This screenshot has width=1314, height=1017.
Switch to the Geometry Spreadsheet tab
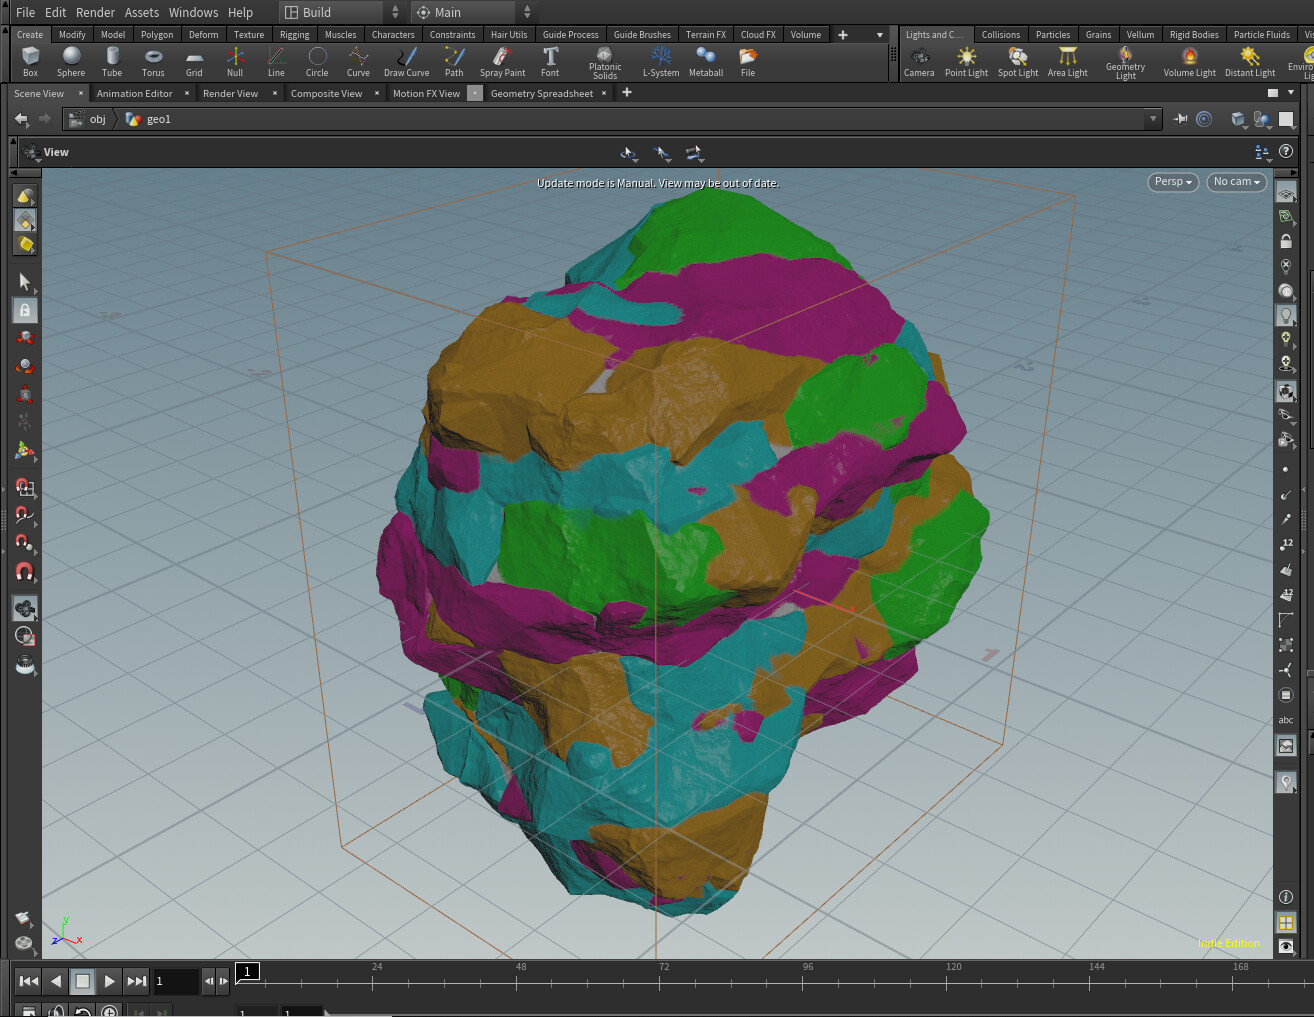(542, 93)
